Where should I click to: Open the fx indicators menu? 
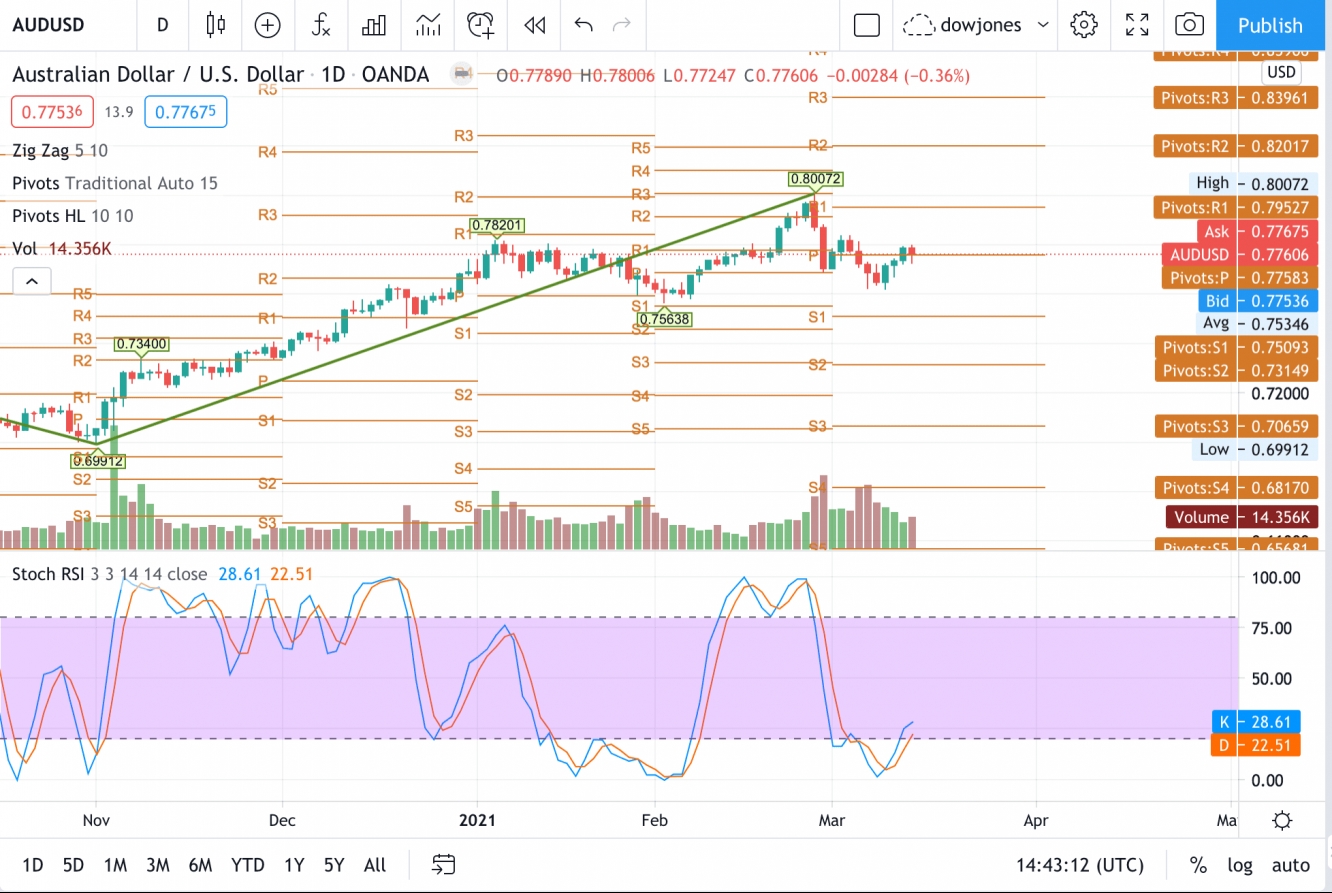pos(320,25)
